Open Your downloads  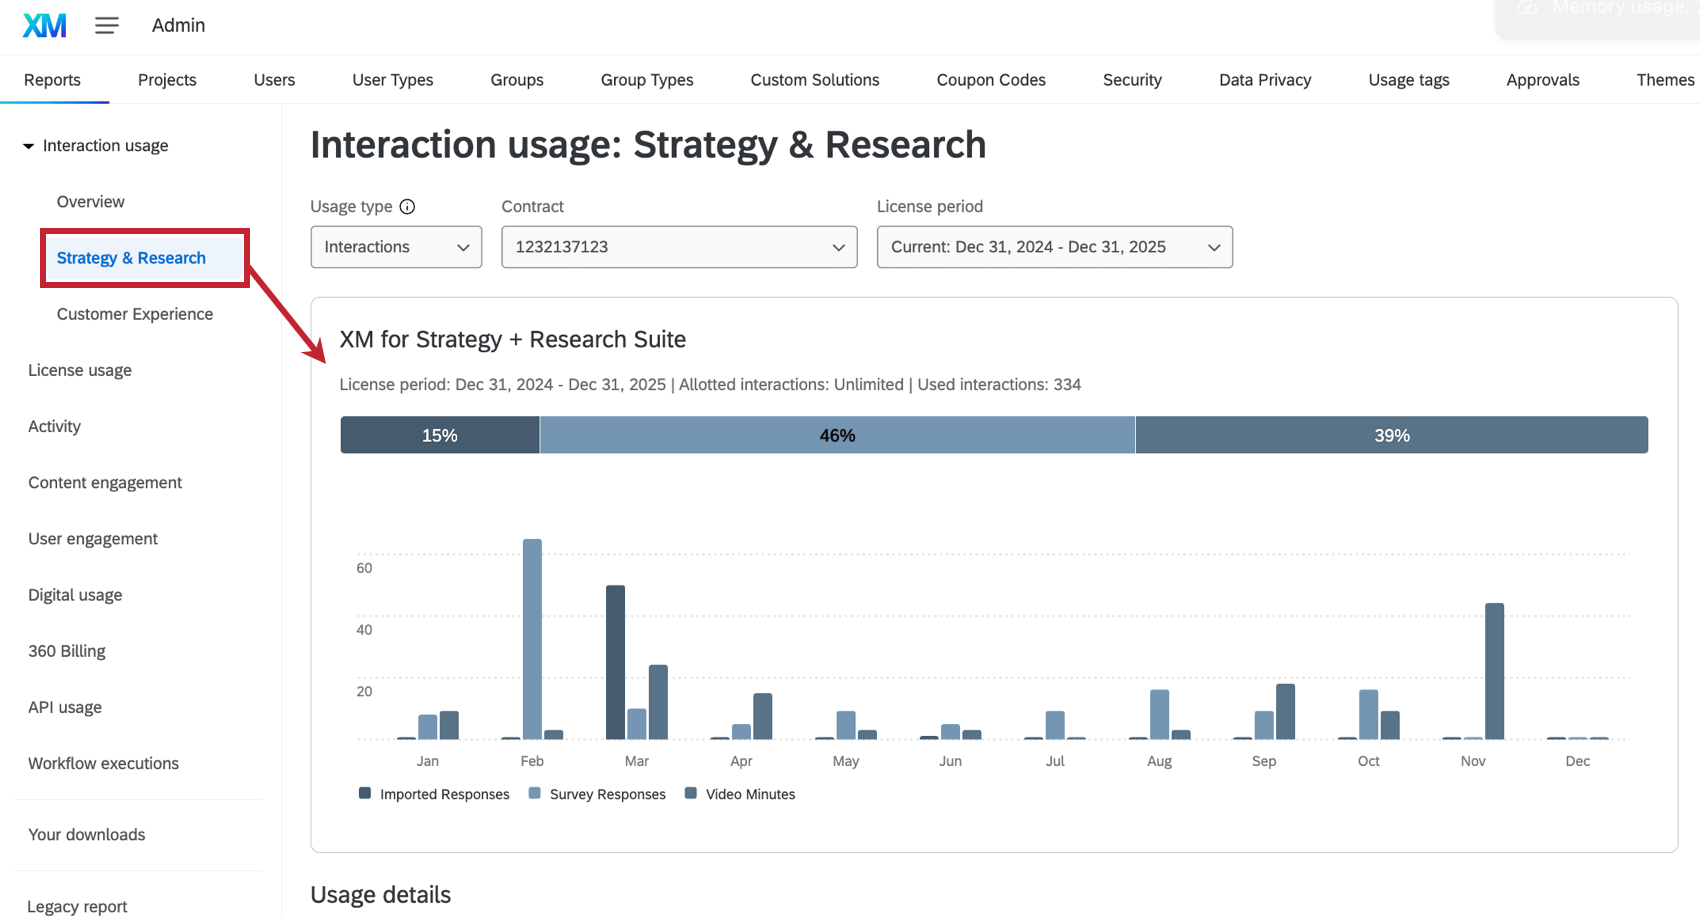[86, 834]
